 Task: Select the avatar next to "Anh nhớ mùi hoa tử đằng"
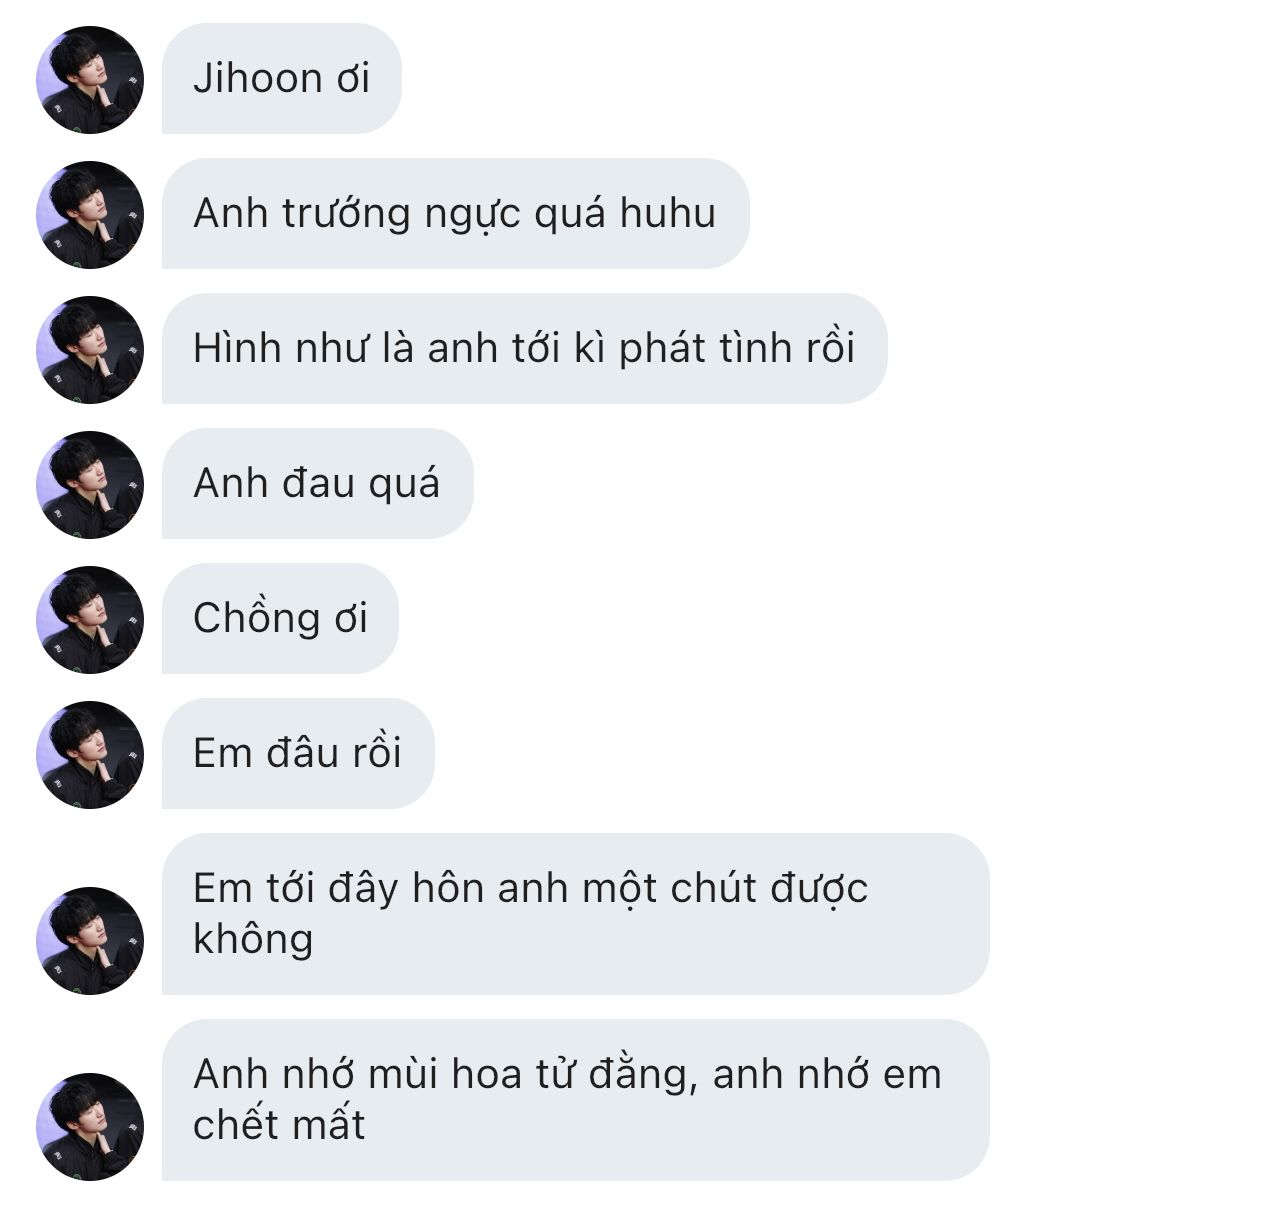pyautogui.click(x=90, y=1127)
